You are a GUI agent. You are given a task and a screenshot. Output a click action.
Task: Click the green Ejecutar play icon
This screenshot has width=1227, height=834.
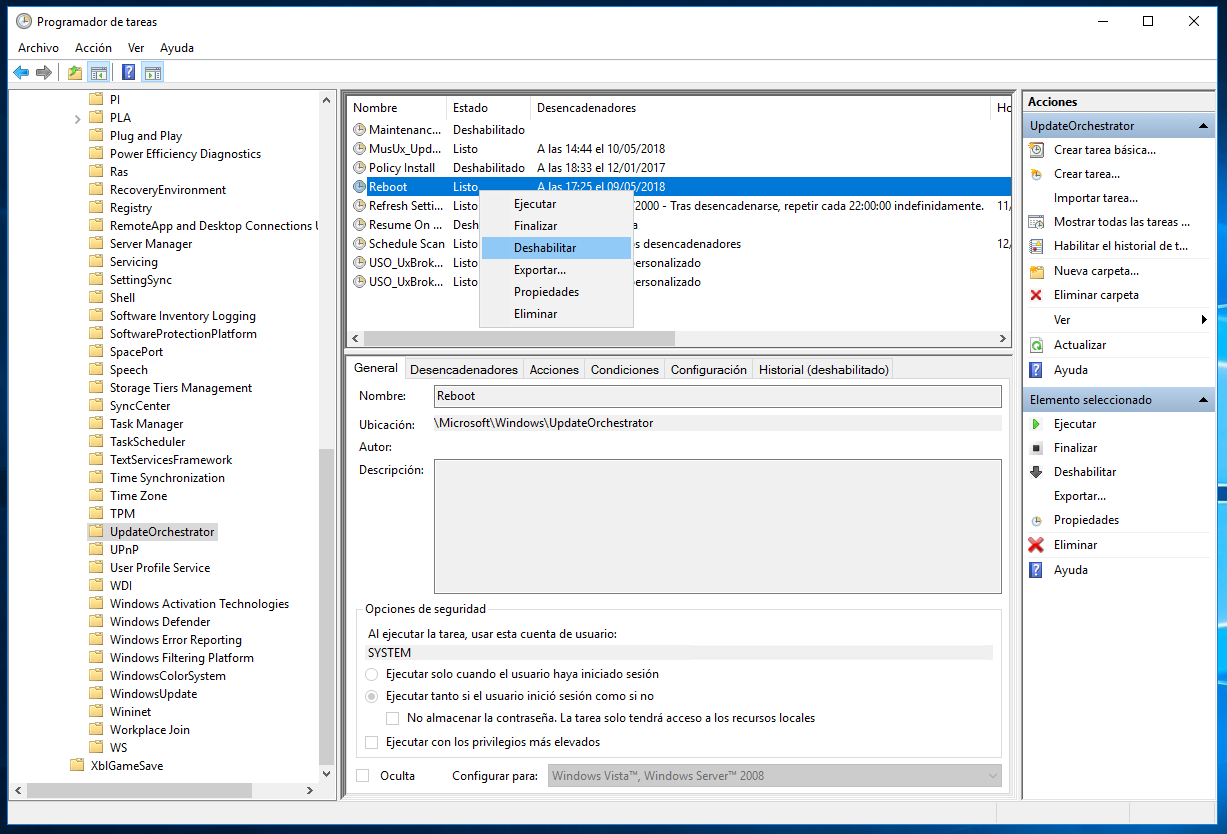pos(1036,424)
